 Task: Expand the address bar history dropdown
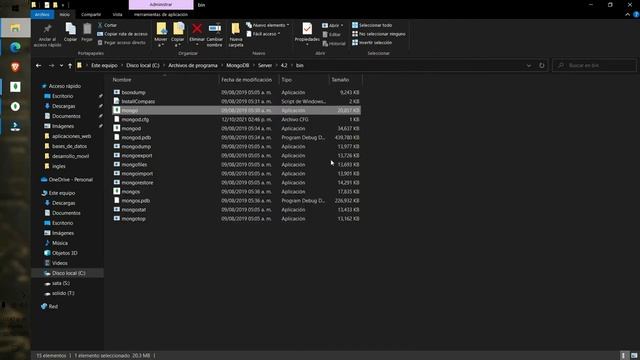[x=529, y=65]
